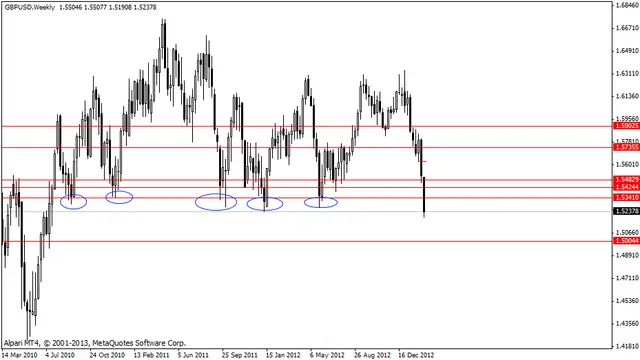Click the 6 May 2012 date label
The image size is (640, 360).
(327, 355)
